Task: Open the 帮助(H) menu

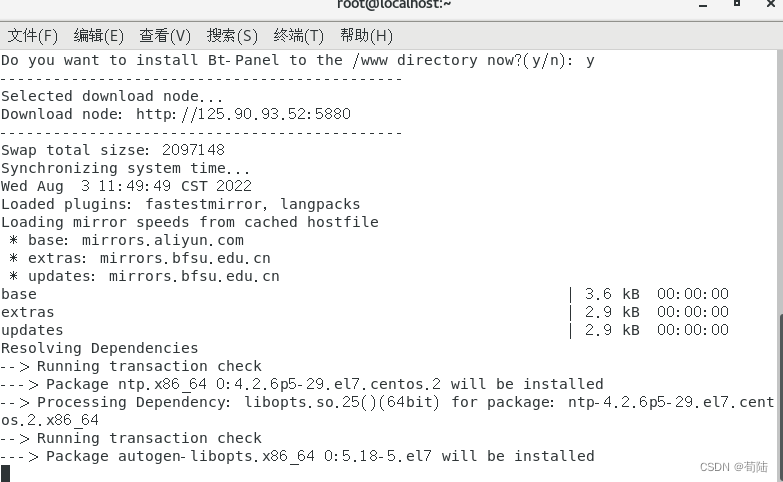Action: coord(366,35)
